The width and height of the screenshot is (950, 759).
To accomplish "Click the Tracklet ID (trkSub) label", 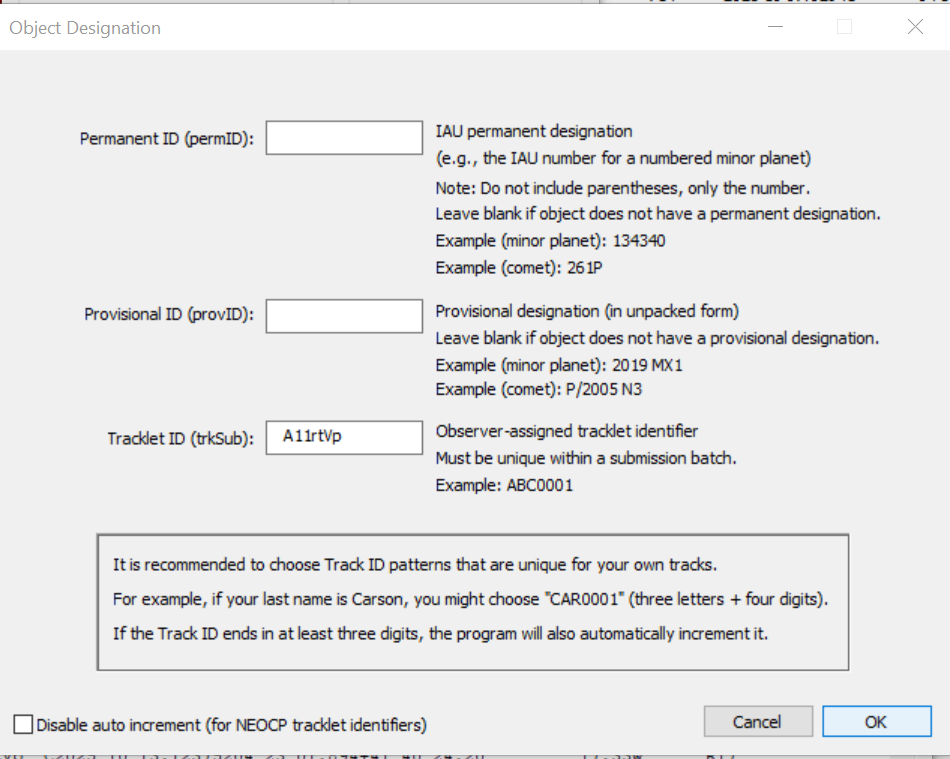I will click(181, 438).
